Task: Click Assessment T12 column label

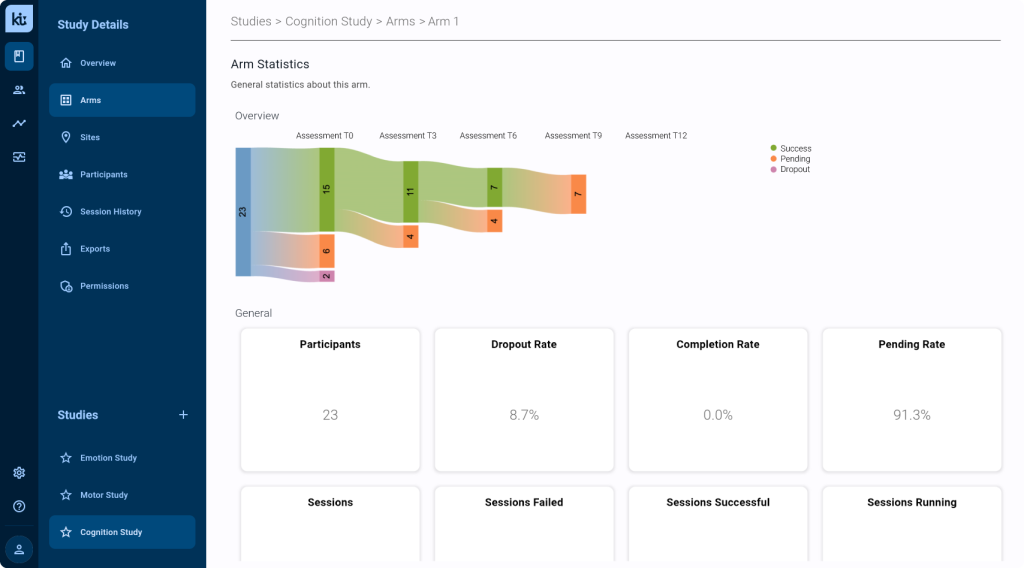Action: click(656, 136)
